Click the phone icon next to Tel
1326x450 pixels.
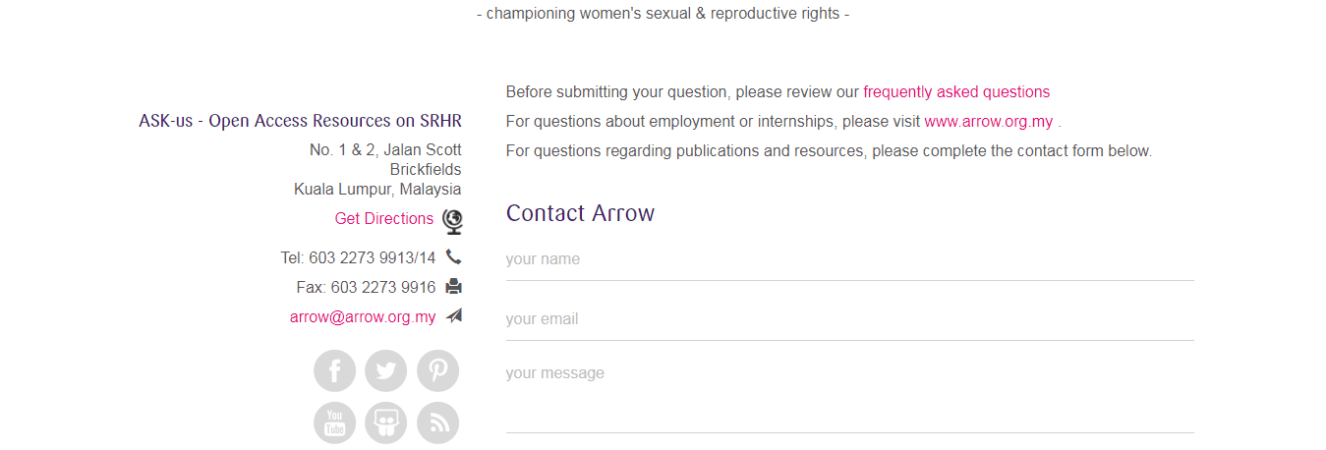point(454,257)
